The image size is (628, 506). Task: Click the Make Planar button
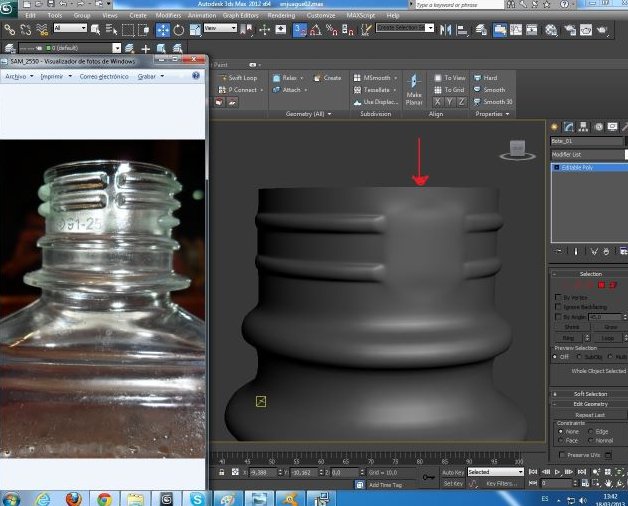pyautogui.click(x=414, y=90)
